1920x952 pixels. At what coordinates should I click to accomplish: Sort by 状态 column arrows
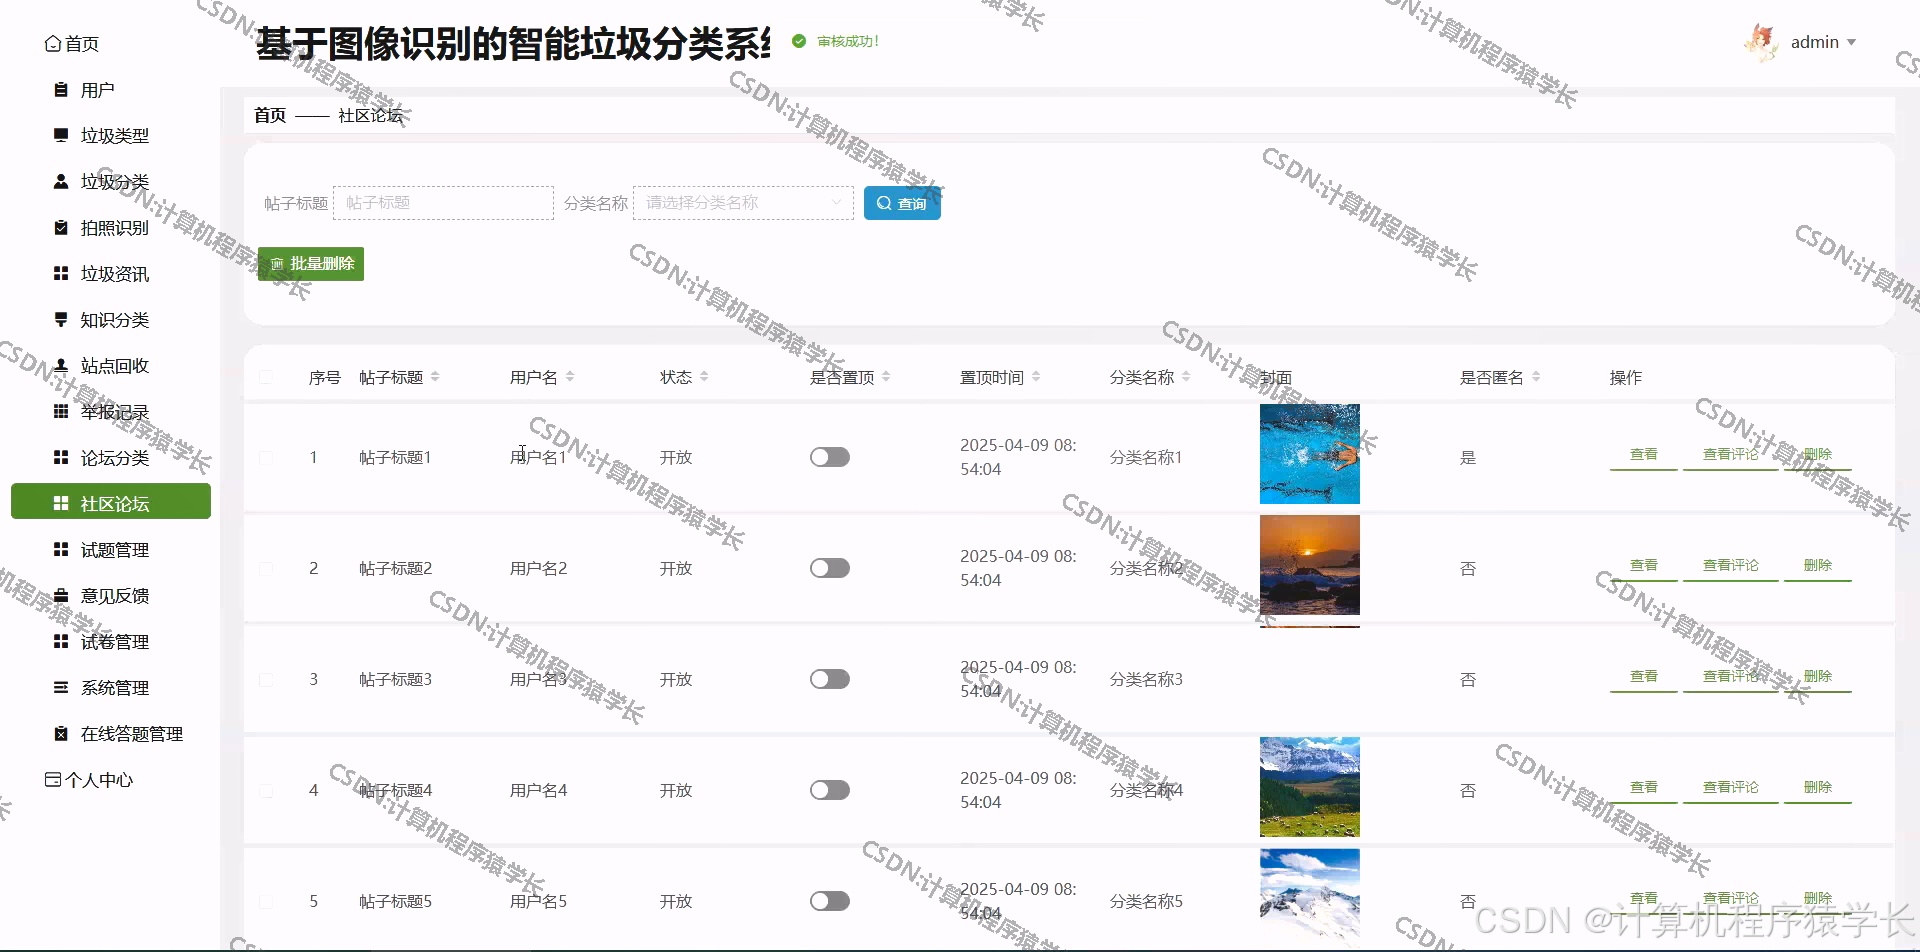(x=704, y=377)
